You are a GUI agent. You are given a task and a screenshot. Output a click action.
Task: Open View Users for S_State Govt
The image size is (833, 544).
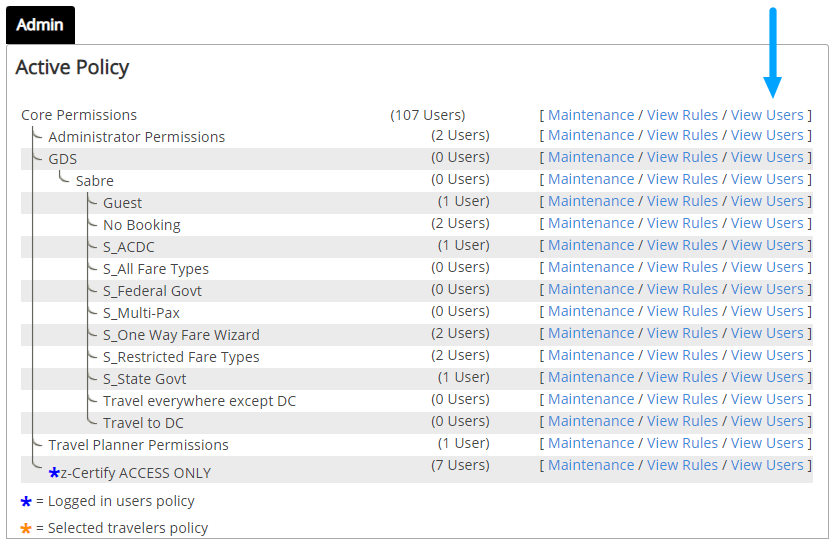click(x=767, y=377)
